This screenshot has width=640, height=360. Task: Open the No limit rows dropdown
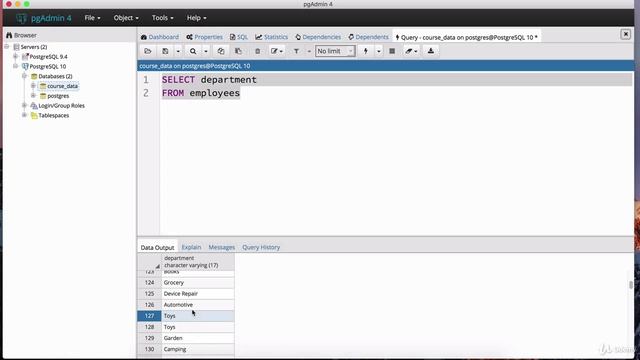click(x=335, y=51)
